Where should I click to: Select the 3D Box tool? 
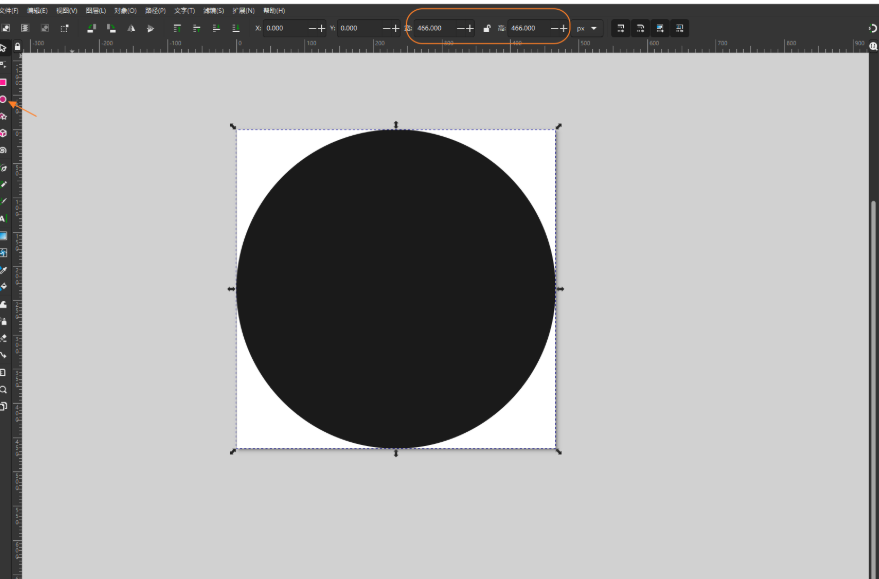coord(3,133)
